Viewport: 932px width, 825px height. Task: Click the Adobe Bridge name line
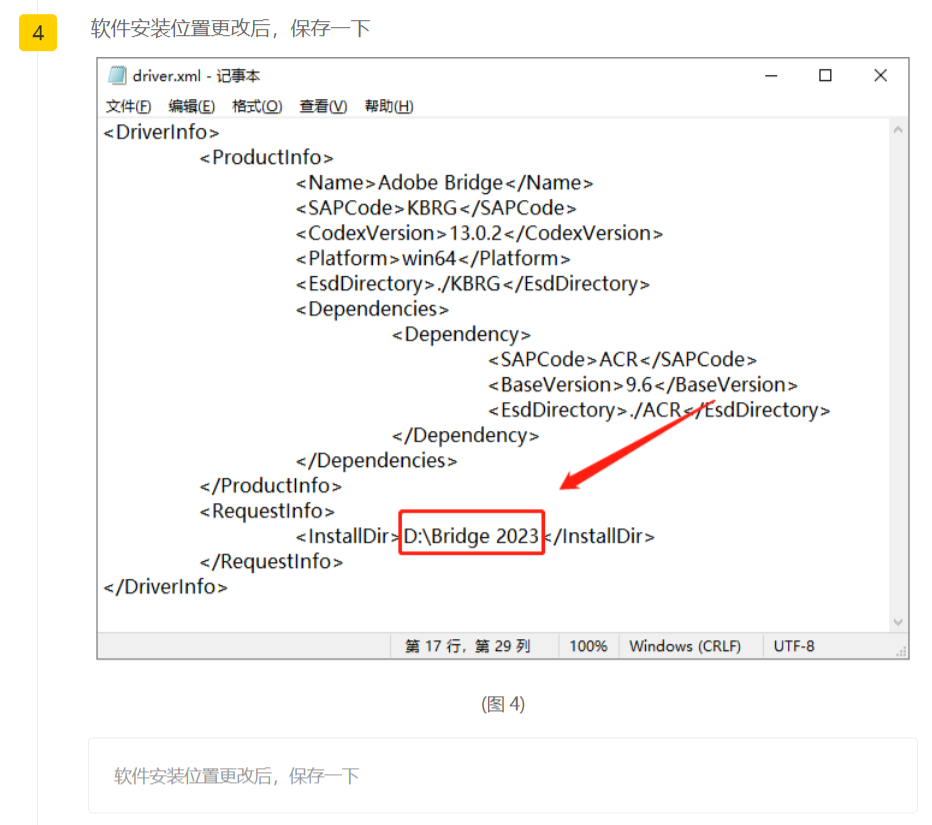(445, 182)
